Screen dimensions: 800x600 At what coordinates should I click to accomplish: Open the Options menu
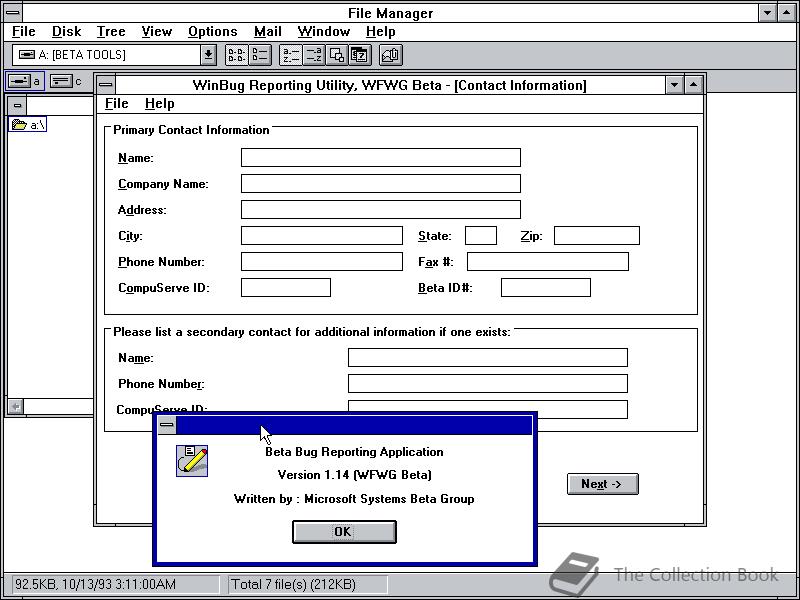[x=212, y=32]
